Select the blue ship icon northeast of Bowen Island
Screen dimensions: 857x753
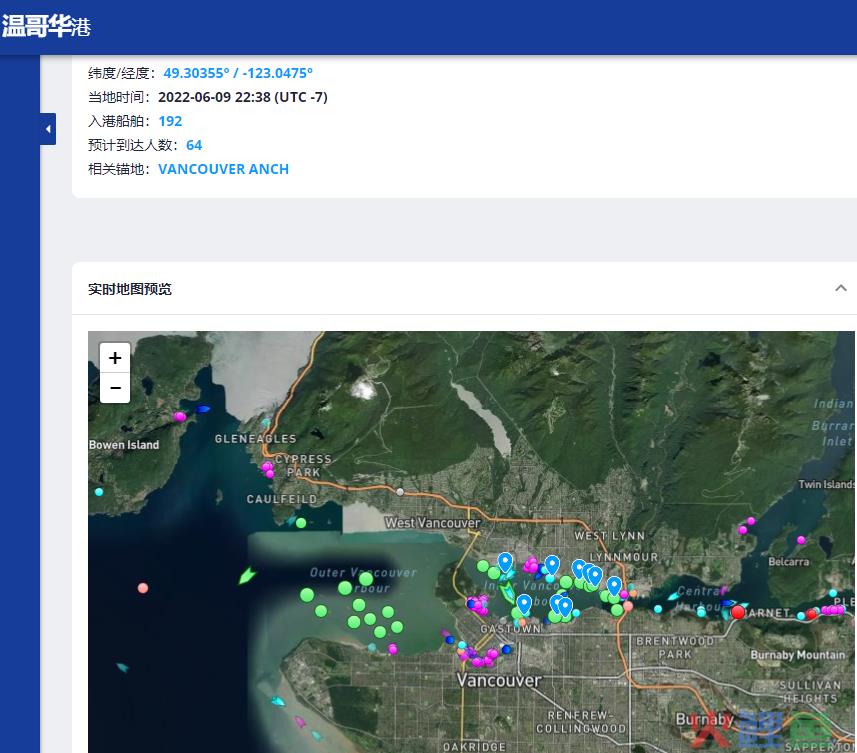pos(203,409)
